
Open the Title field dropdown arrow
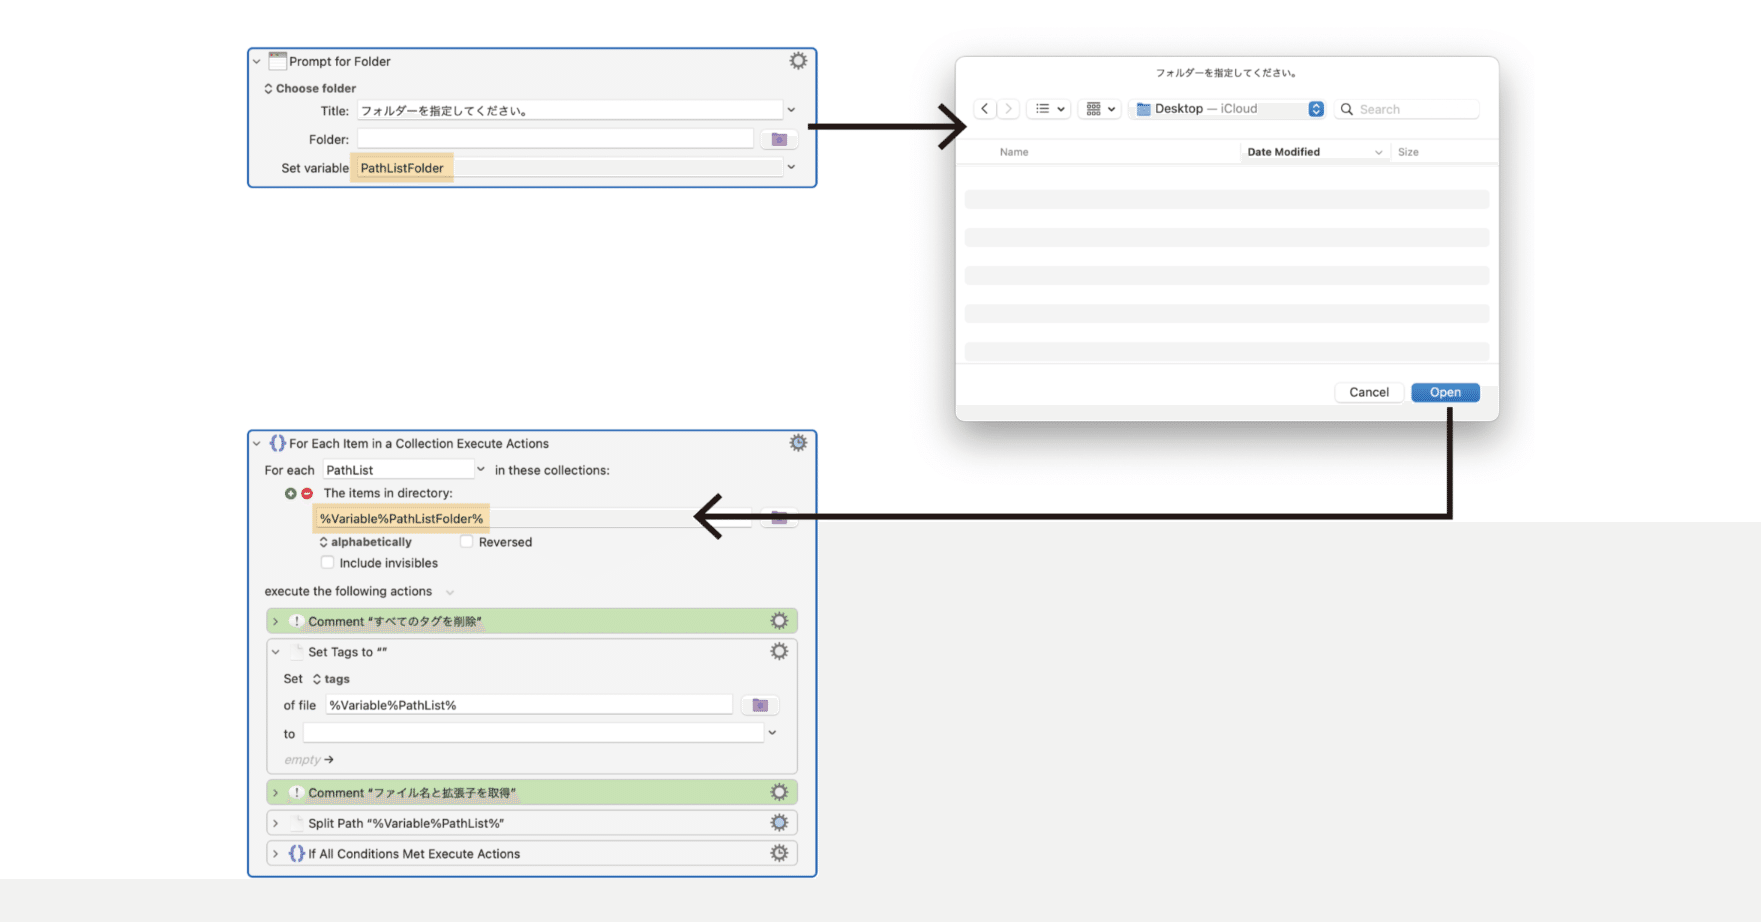pos(791,110)
